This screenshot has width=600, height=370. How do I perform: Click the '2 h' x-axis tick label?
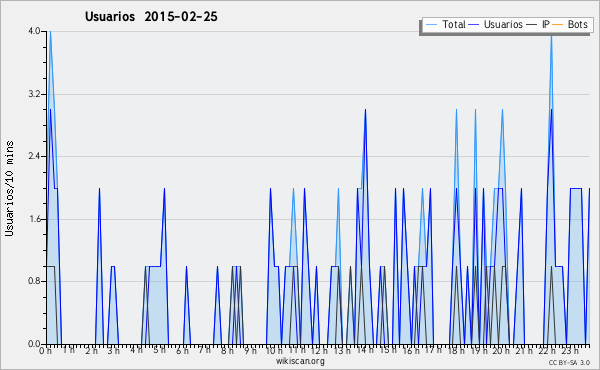pyautogui.click(x=91, y=350)
